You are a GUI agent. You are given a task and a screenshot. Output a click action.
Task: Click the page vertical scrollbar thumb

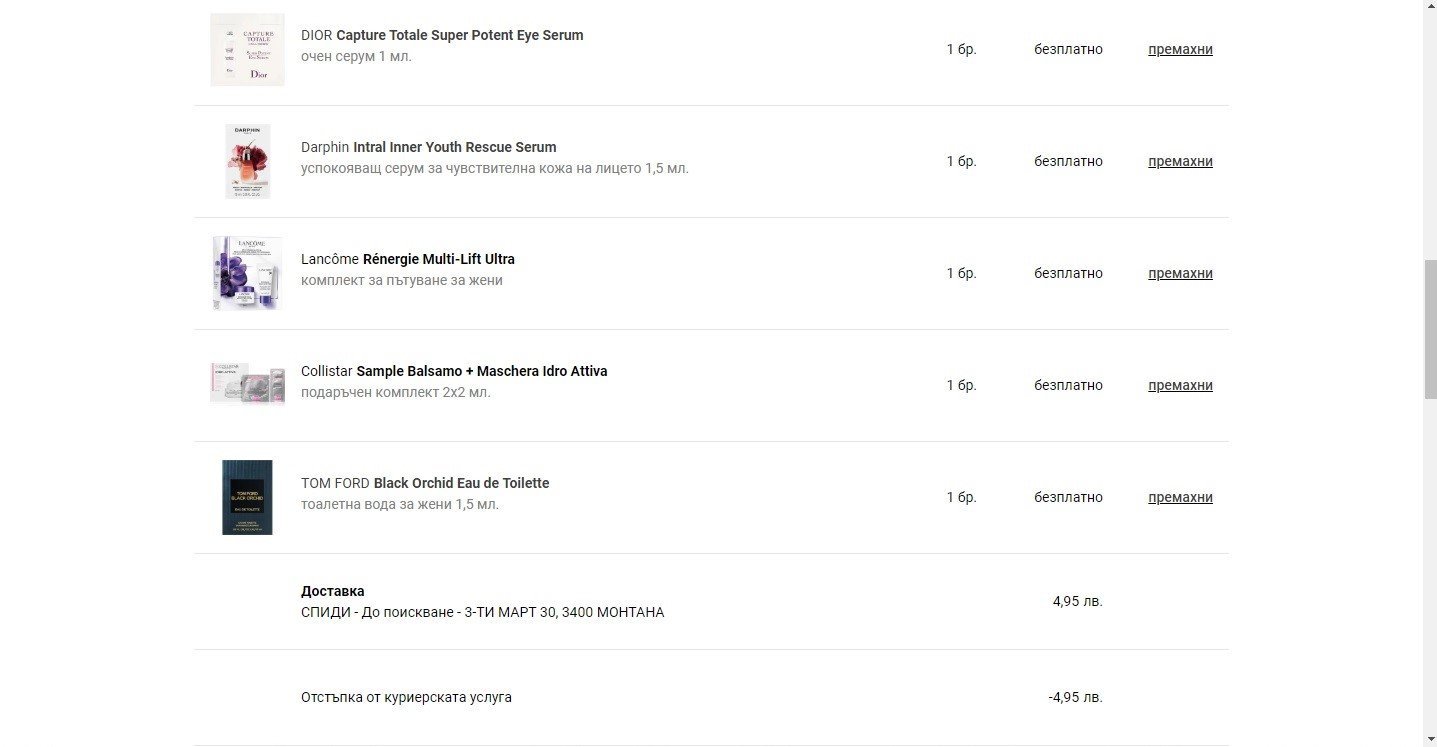click(x=1430, y=330)
